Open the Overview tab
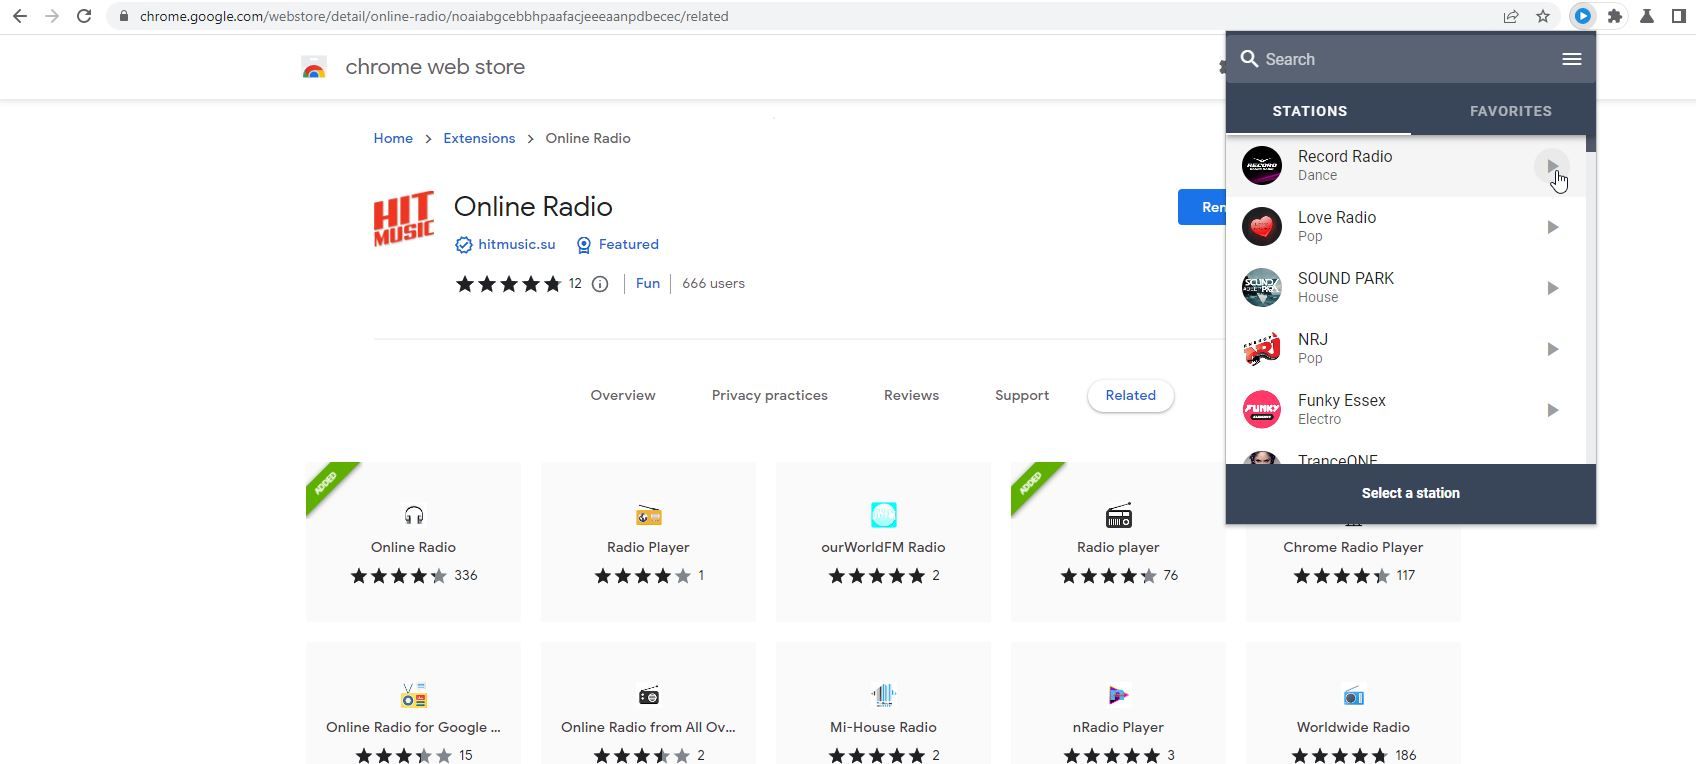The width and height of the screenshot is (1696, 764). tap(623, 395)
